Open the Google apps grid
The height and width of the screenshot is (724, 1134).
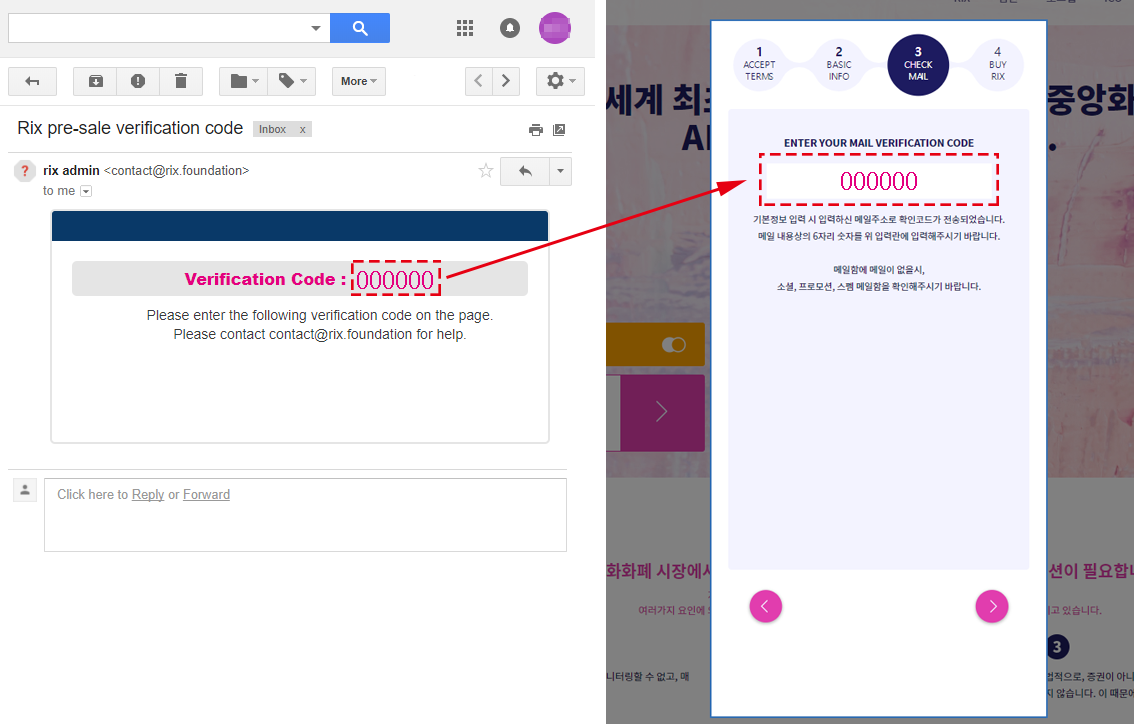465,28
